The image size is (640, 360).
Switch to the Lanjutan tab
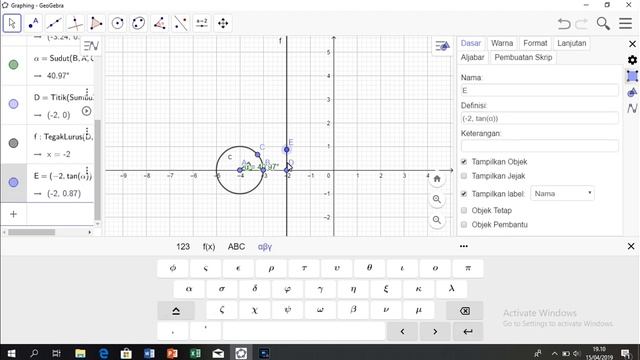(x=571, y=43)
